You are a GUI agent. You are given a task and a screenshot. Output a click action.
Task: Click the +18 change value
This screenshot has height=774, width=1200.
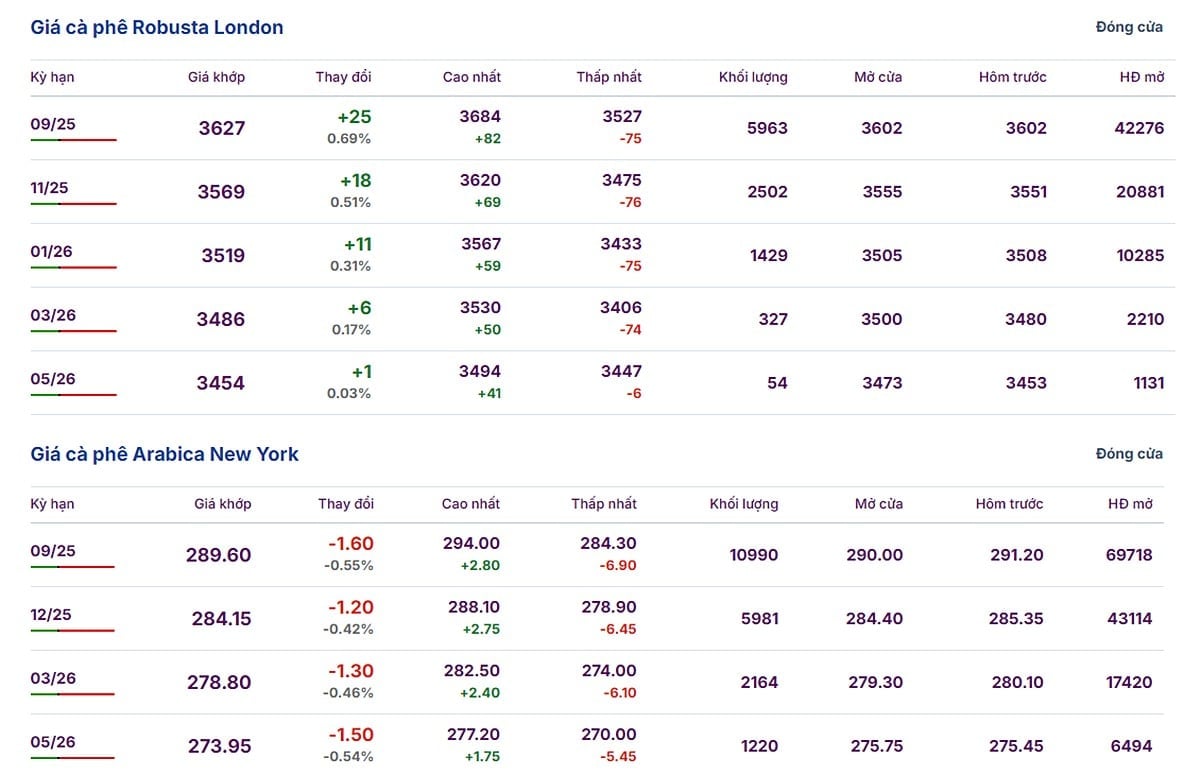354,181
